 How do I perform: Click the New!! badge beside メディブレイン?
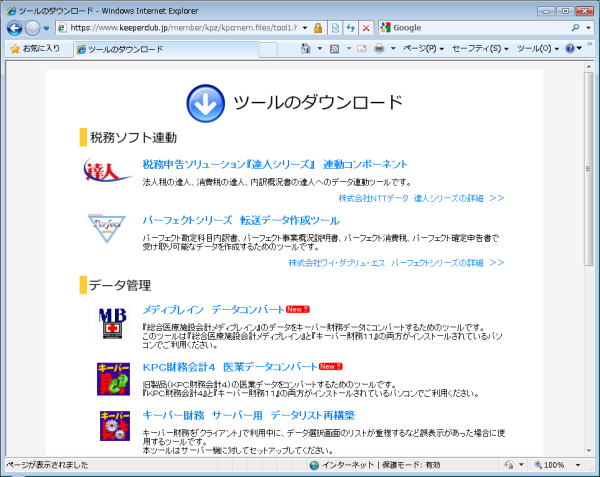[297, 309]
